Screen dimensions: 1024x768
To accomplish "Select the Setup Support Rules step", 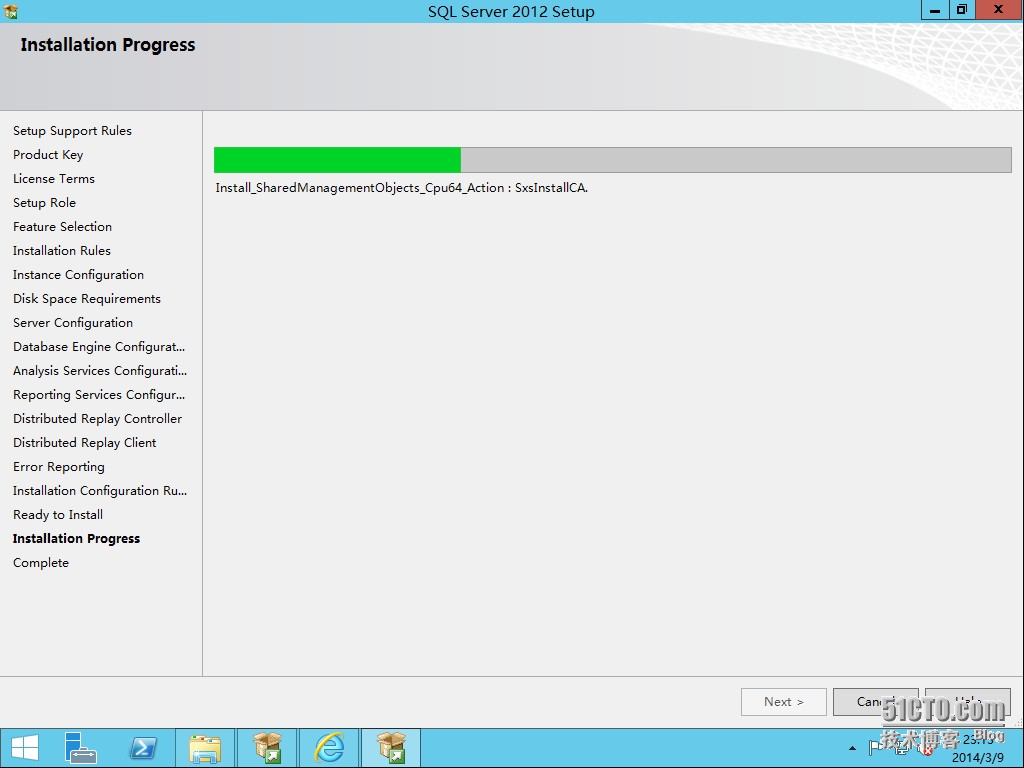I will coord(72,131).
